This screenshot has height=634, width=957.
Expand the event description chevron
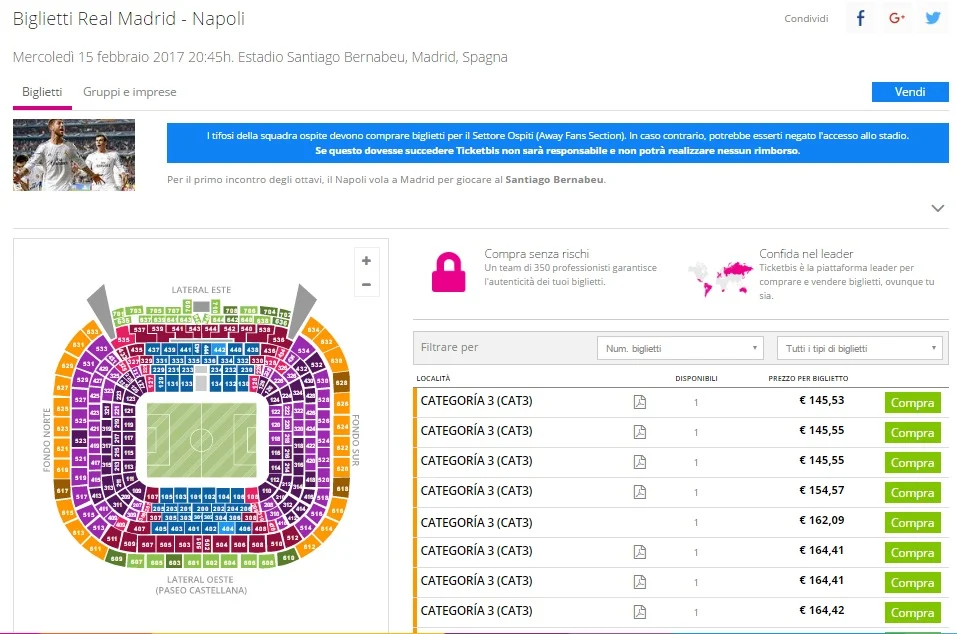pyautogui.click(x=937, y=208)
